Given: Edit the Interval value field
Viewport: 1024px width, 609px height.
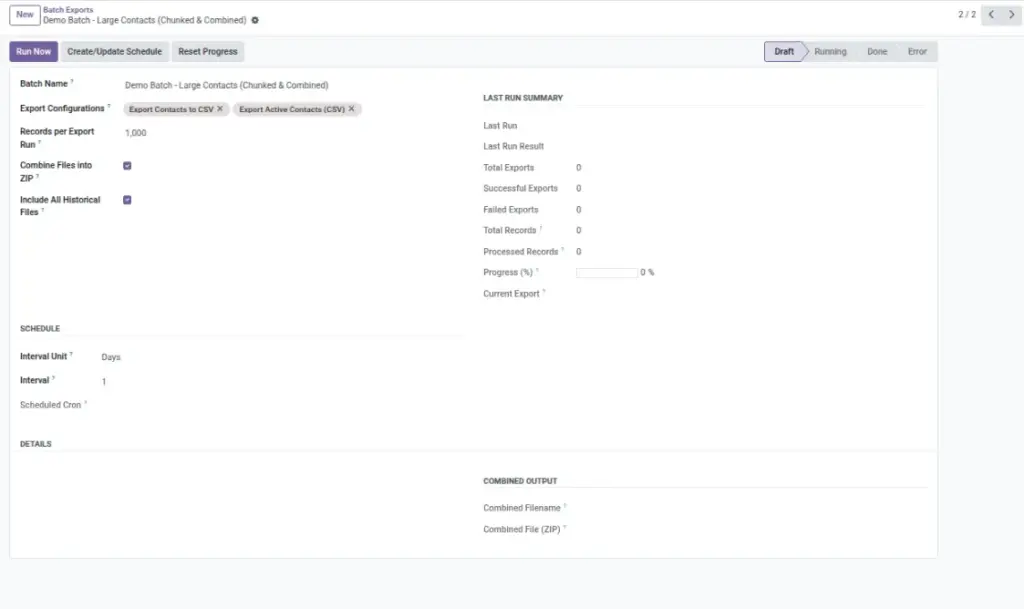Looking at the screenshot, I should 104,381.
